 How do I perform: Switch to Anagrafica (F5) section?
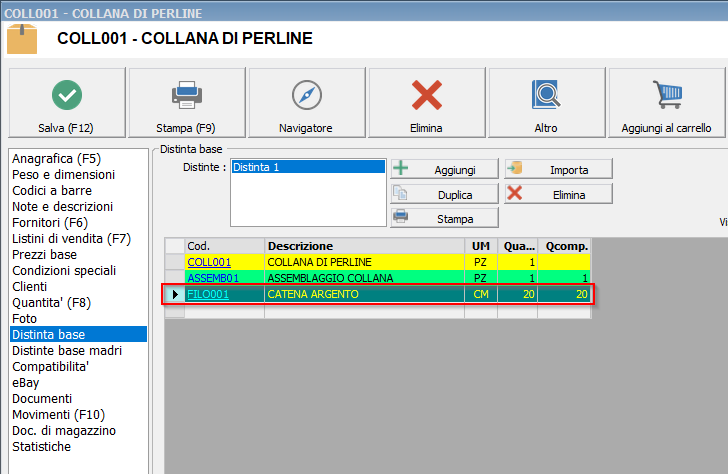click(56, 159)
